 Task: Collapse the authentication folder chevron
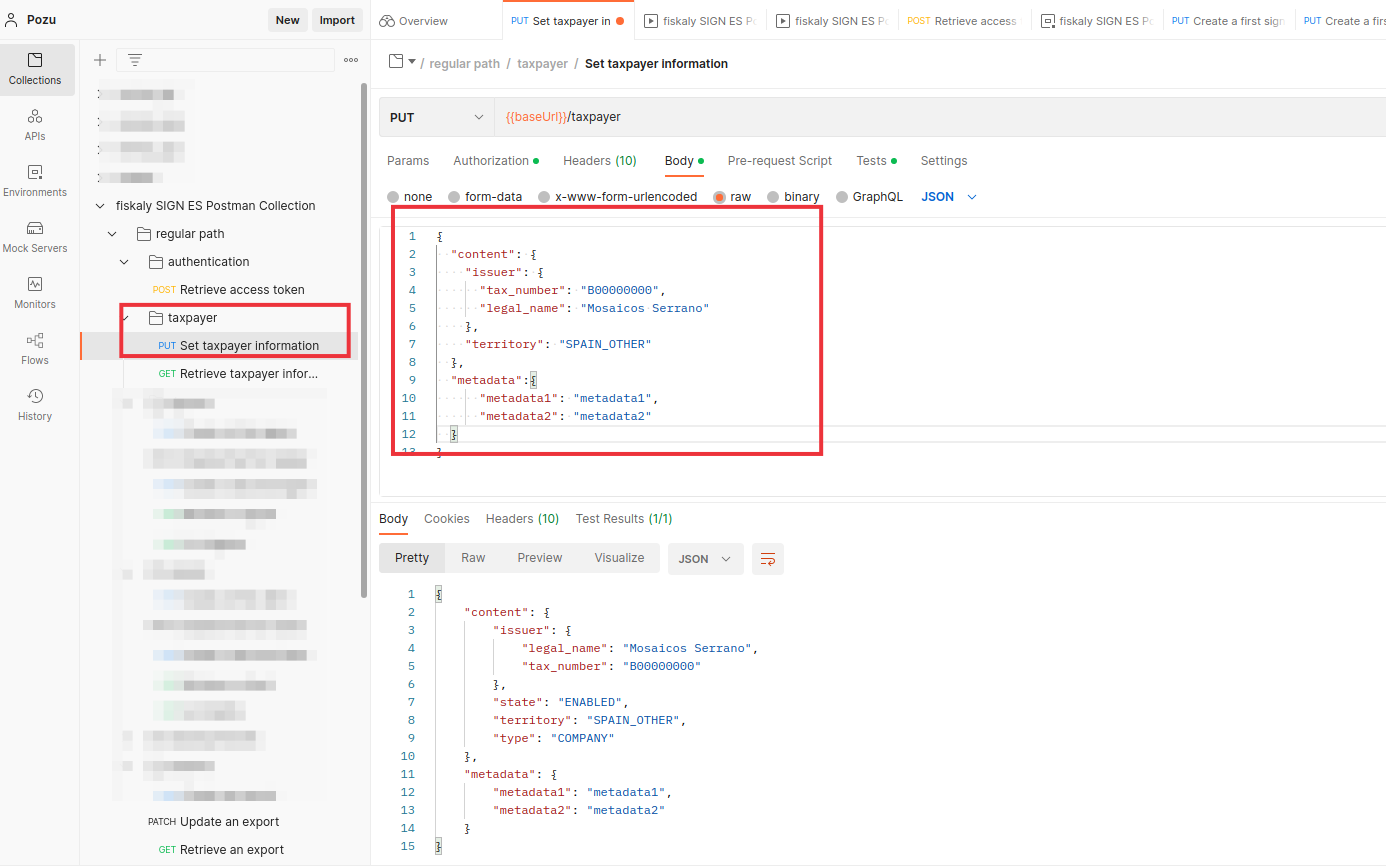coord(125,262)
